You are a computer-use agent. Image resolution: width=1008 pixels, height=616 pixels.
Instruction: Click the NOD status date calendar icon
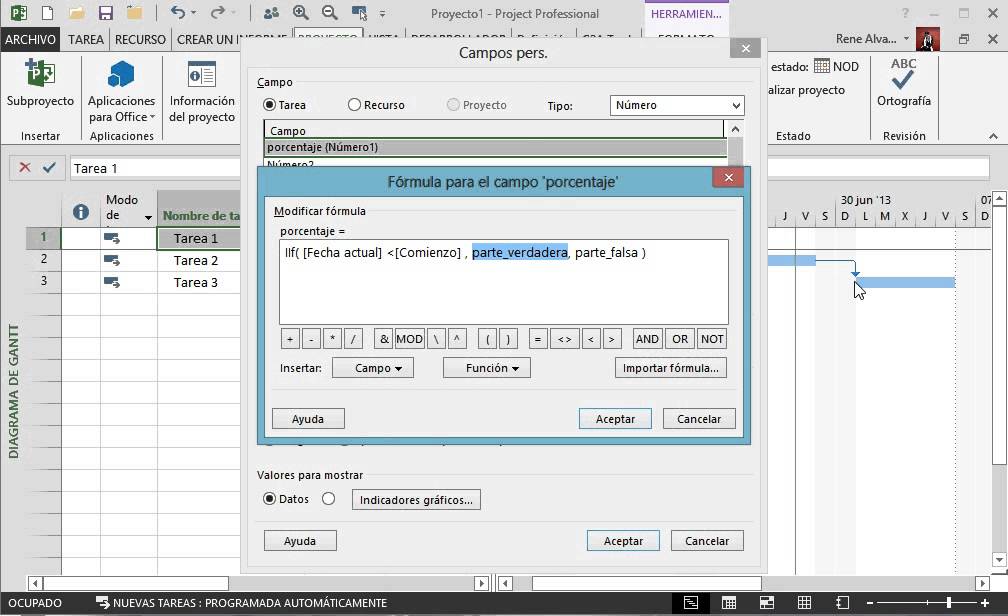point(821,66)
